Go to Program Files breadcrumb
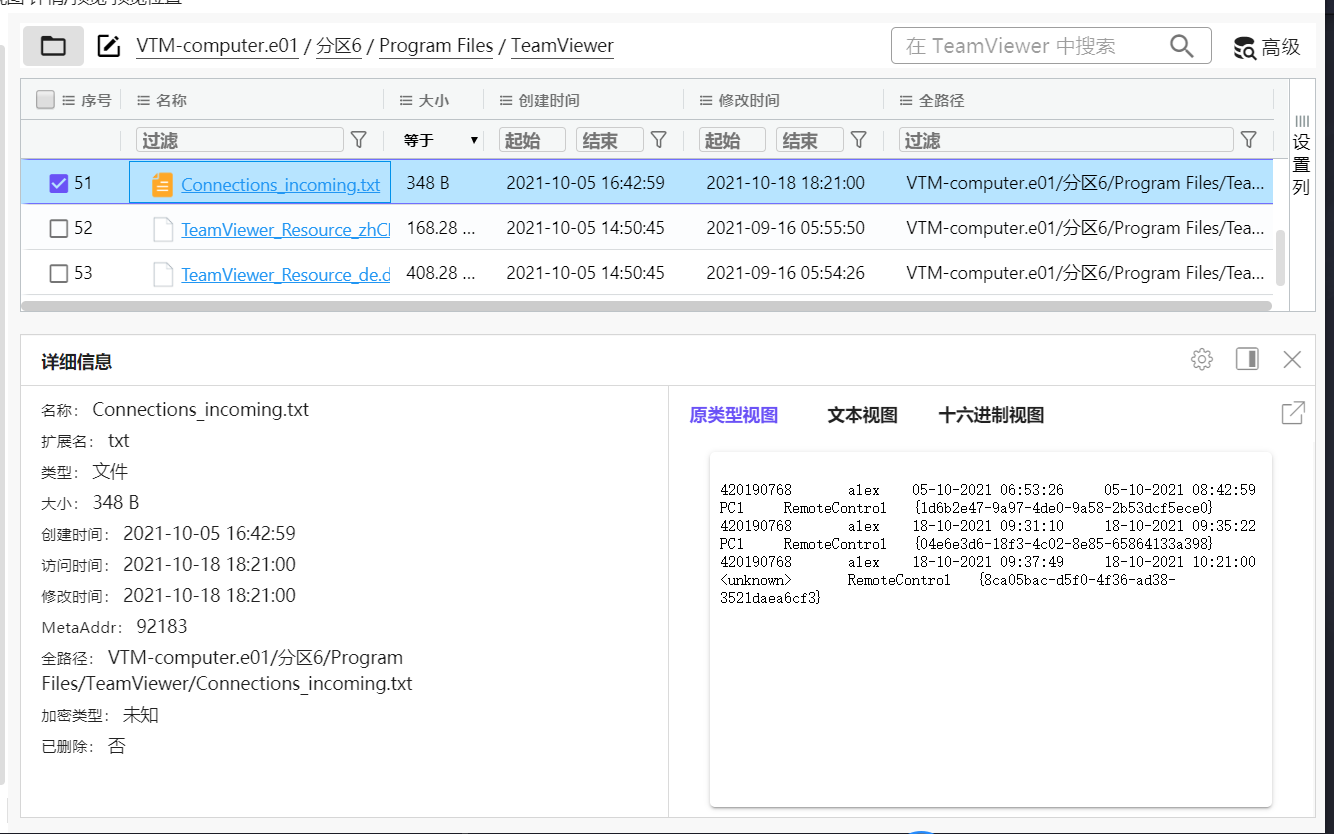This screenshot has height=834, width=1334. click(x=436, y=46)
